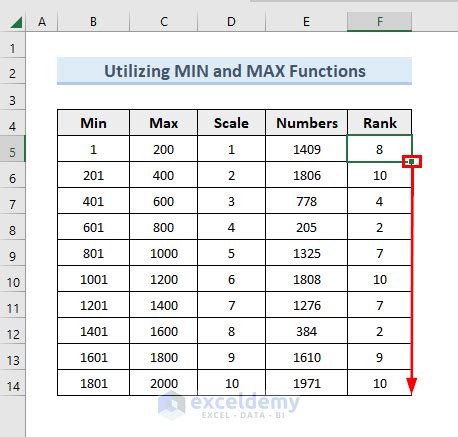Select column E header

click(x=306, y=22)
